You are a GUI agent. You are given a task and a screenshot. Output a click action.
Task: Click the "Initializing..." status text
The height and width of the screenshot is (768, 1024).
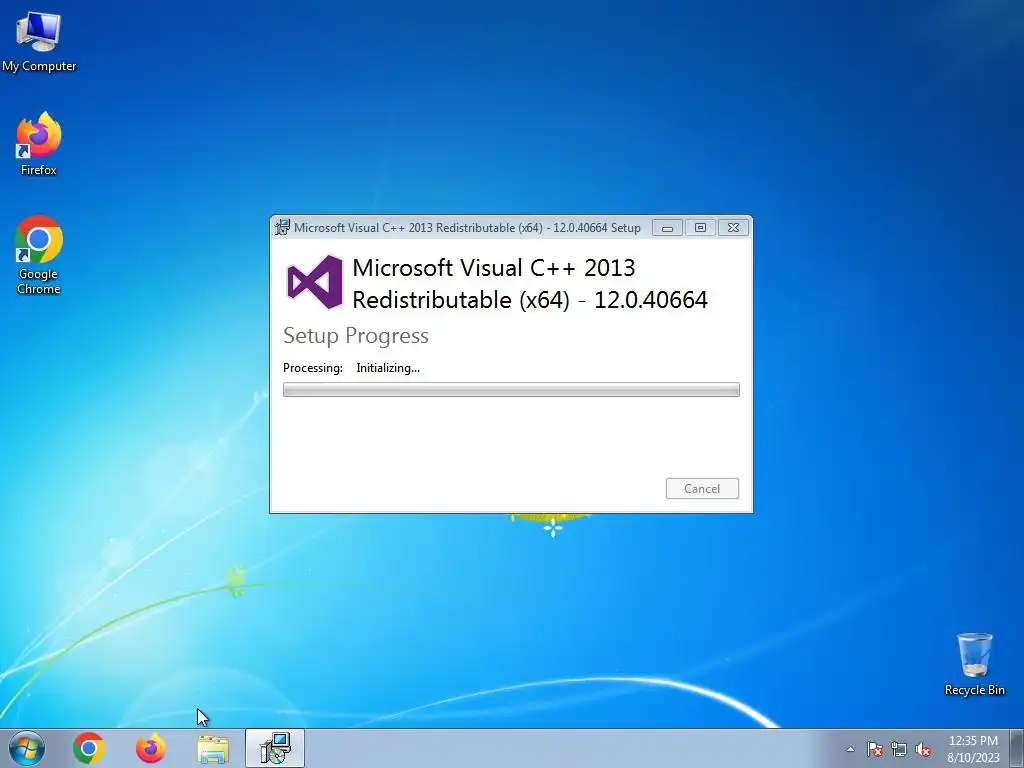coord(388,368)
